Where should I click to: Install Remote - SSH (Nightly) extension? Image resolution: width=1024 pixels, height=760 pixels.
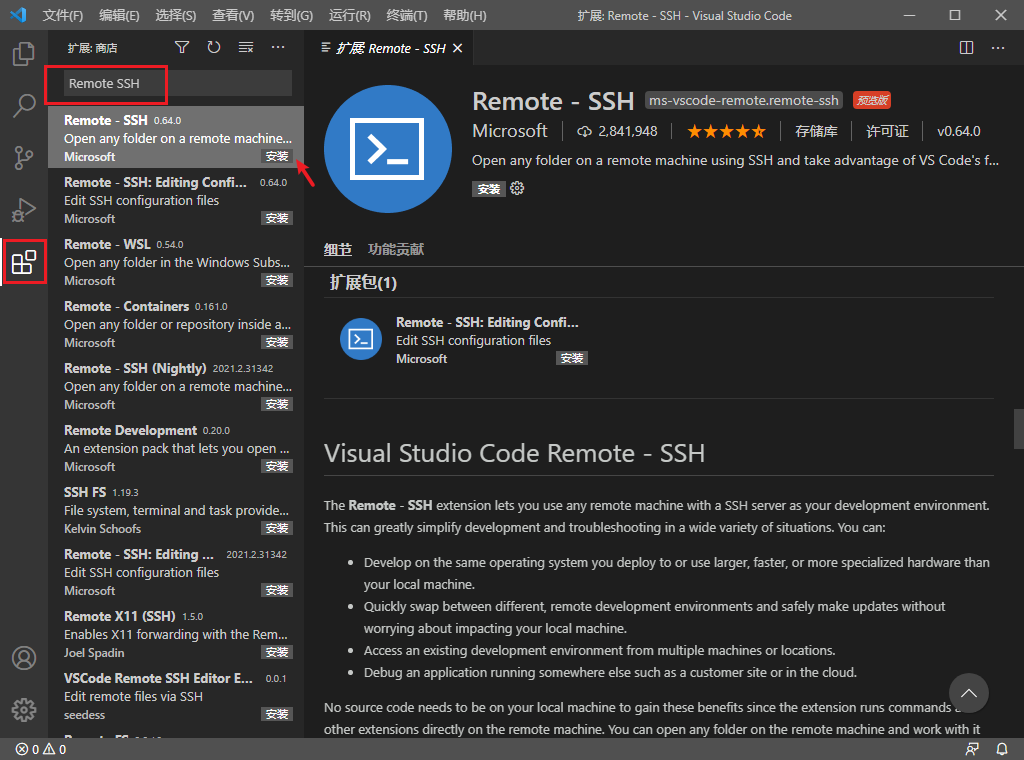(x=277, y=404)
